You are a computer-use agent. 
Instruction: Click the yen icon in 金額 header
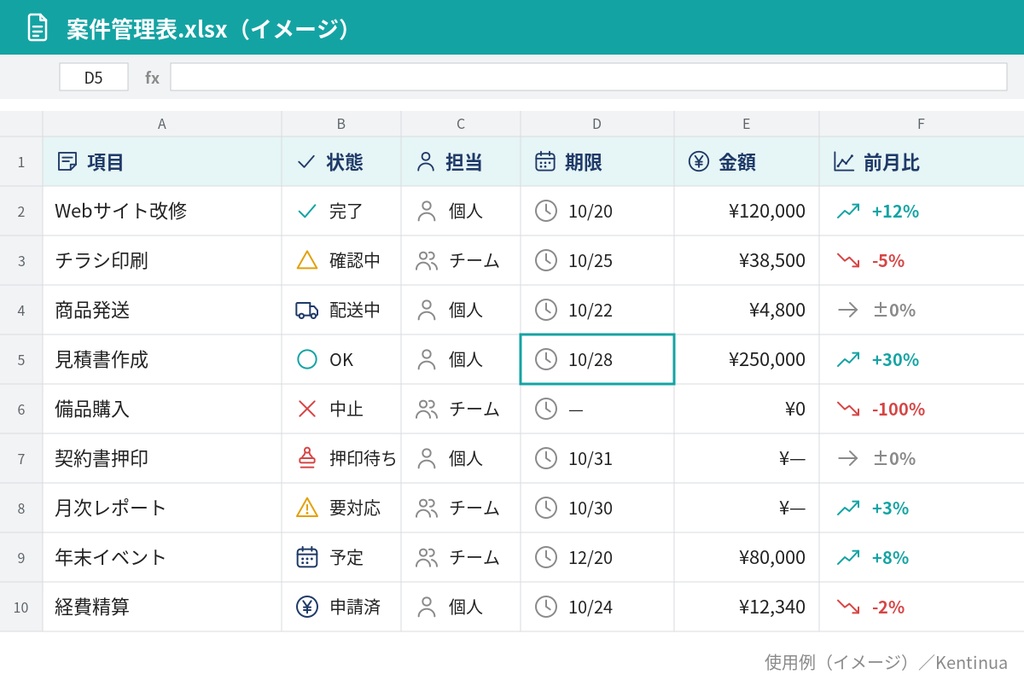point(699,161)
